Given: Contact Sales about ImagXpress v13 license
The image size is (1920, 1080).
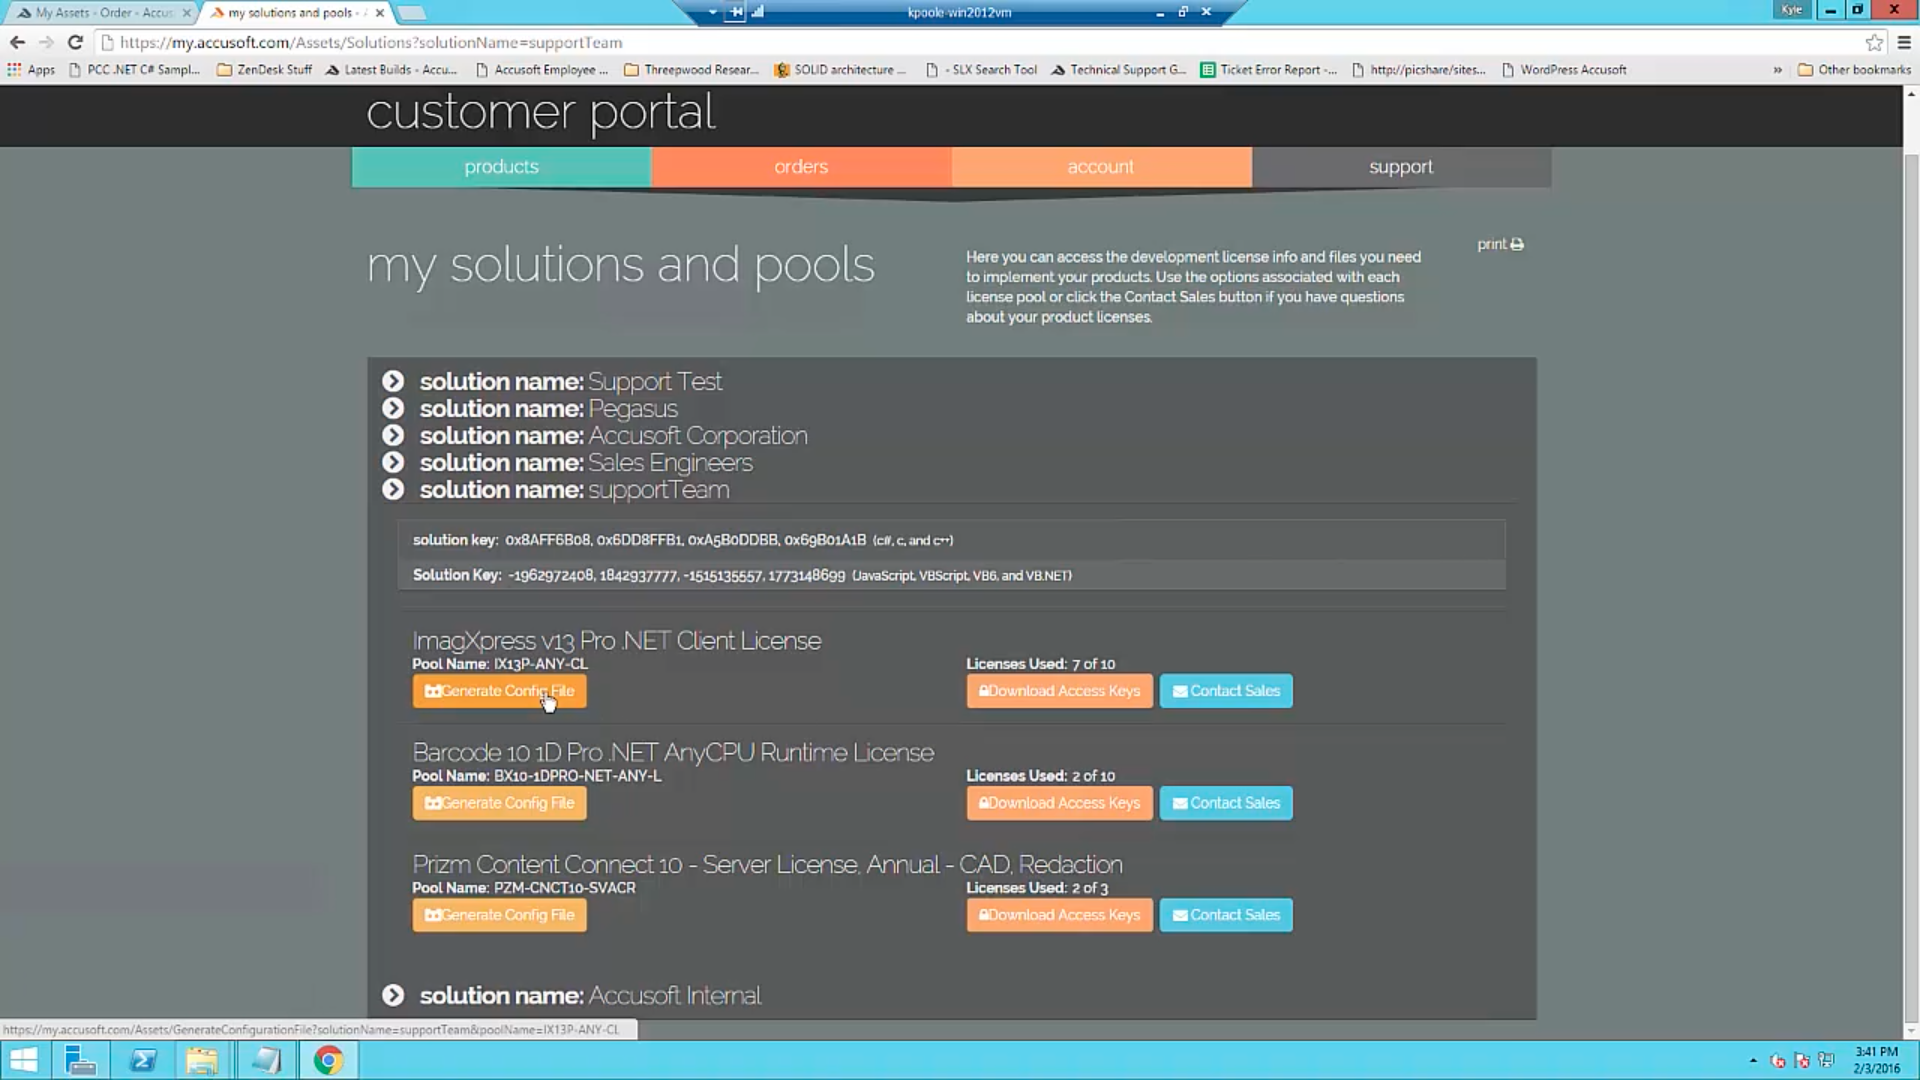Looking at the screenshot, I should 1226,691.
